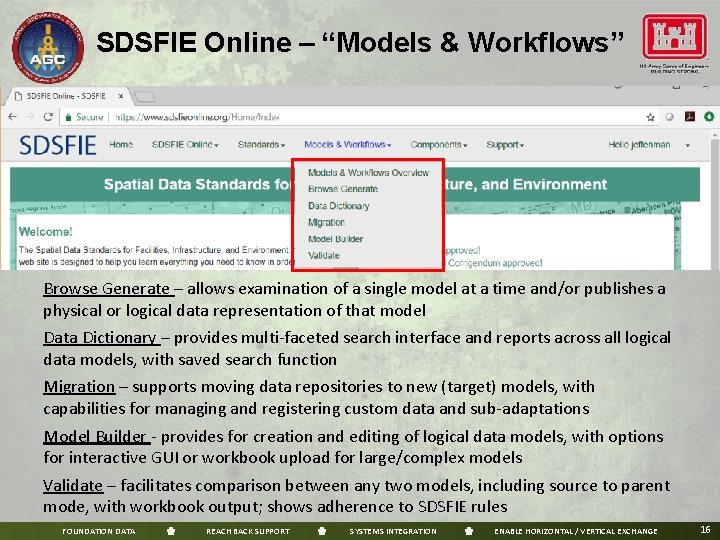
Task: Click the green Secure padlock icon
Action: click(x=68, y=118)
